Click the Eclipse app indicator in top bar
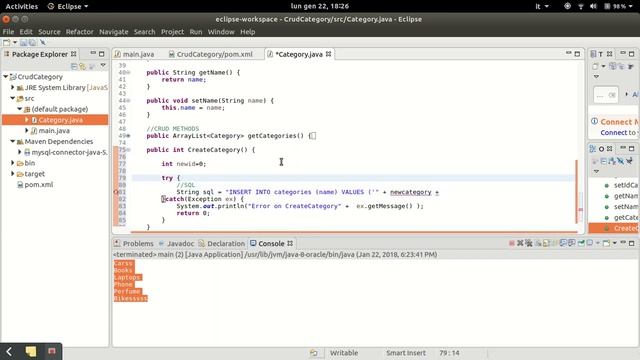640x360 pixels. 68,6
